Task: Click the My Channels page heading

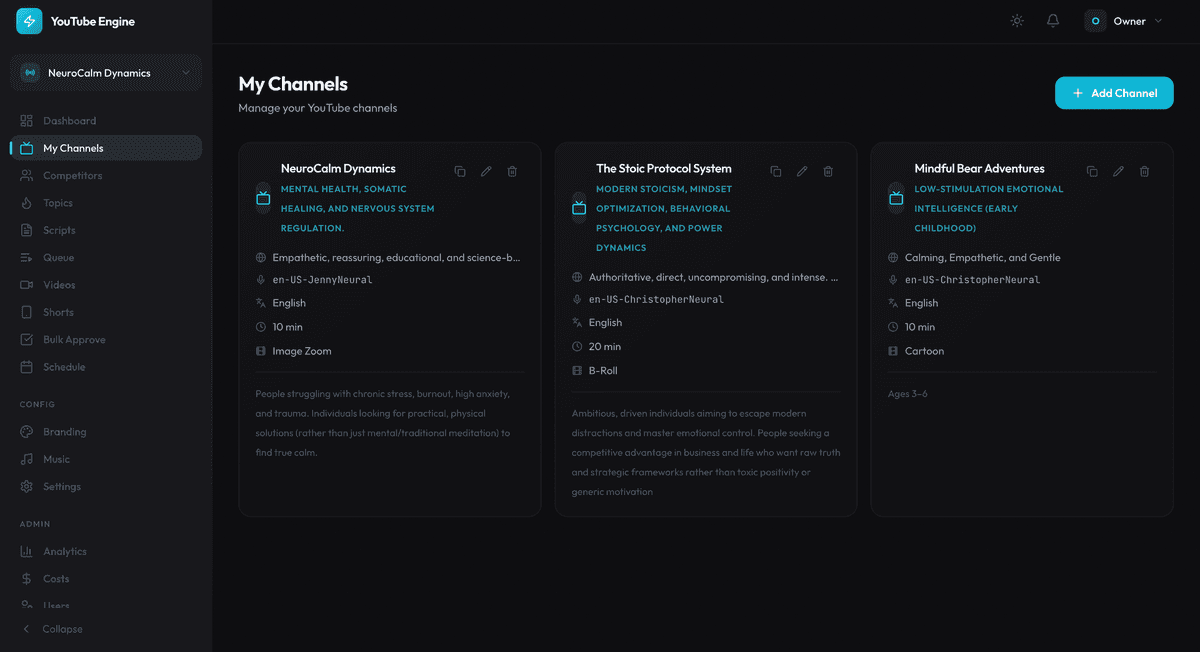Action: (x=293, y=84)
